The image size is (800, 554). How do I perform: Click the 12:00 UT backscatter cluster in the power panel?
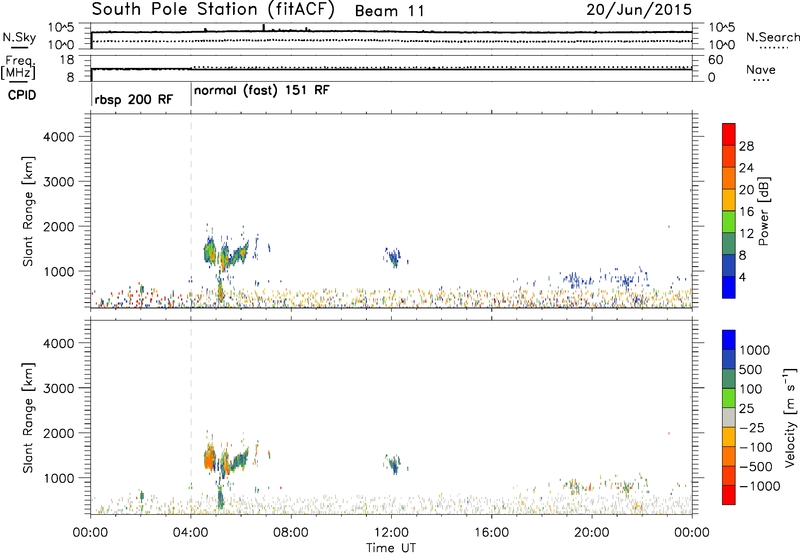(394, 257)
